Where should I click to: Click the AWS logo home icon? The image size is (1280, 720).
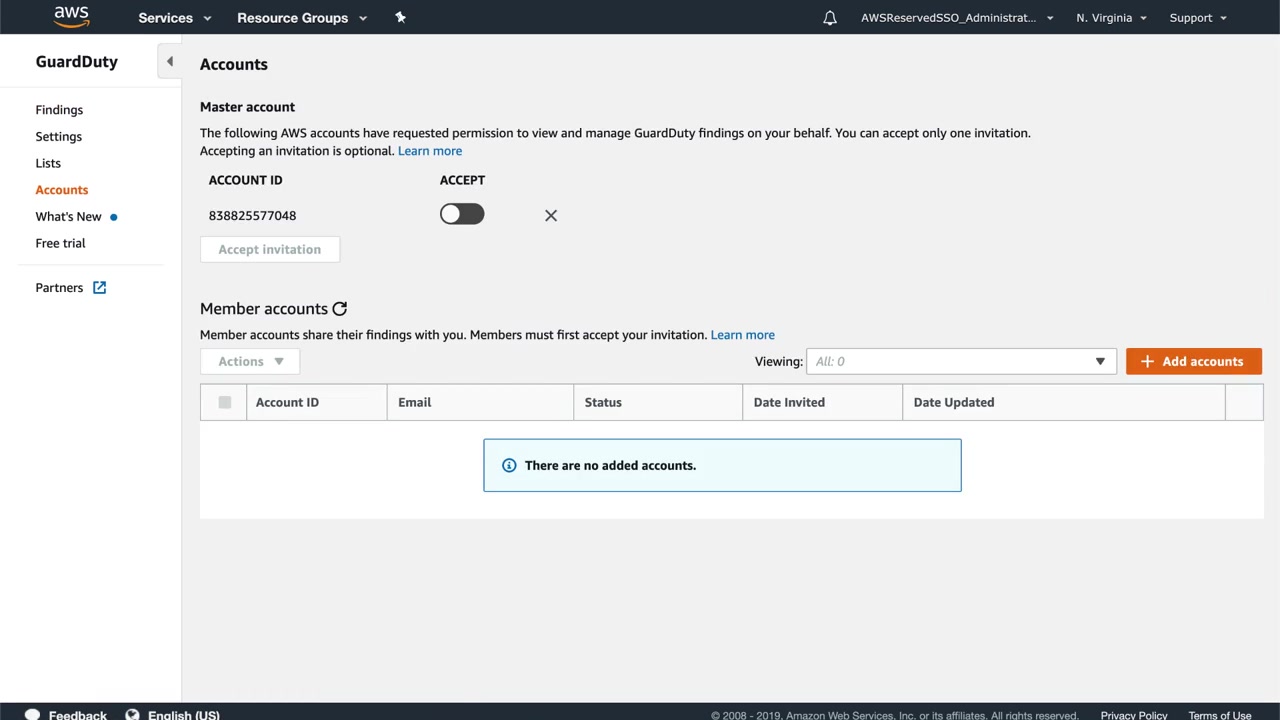(71, 17)
